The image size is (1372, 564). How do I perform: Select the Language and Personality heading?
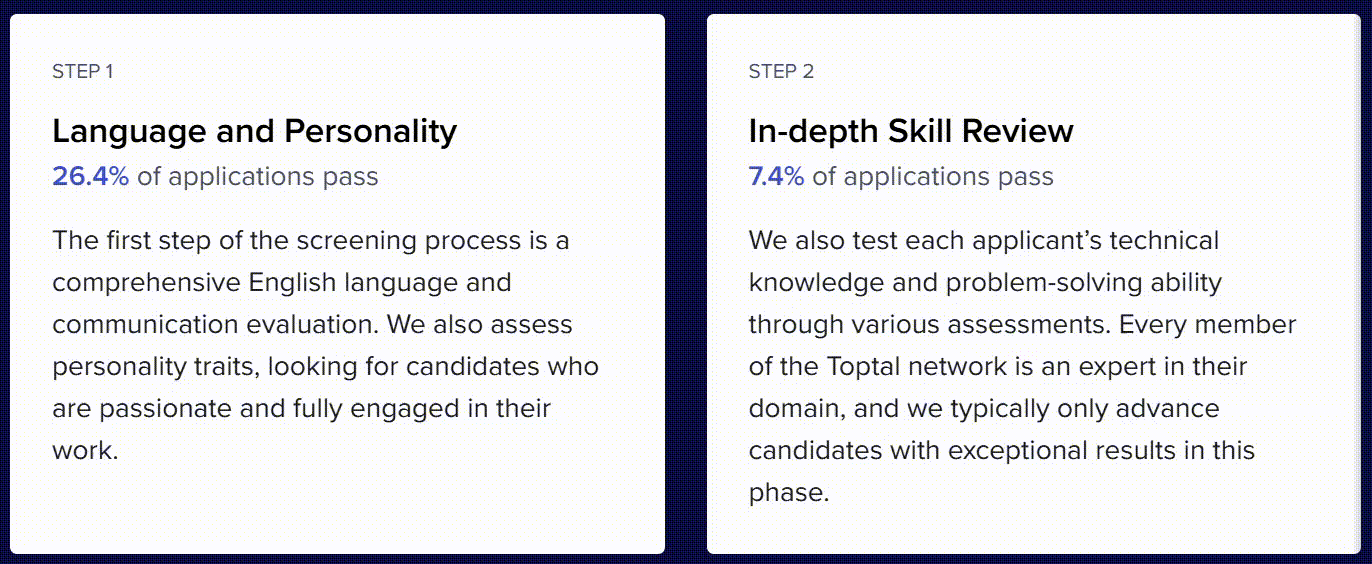click(x=254, y=131)
